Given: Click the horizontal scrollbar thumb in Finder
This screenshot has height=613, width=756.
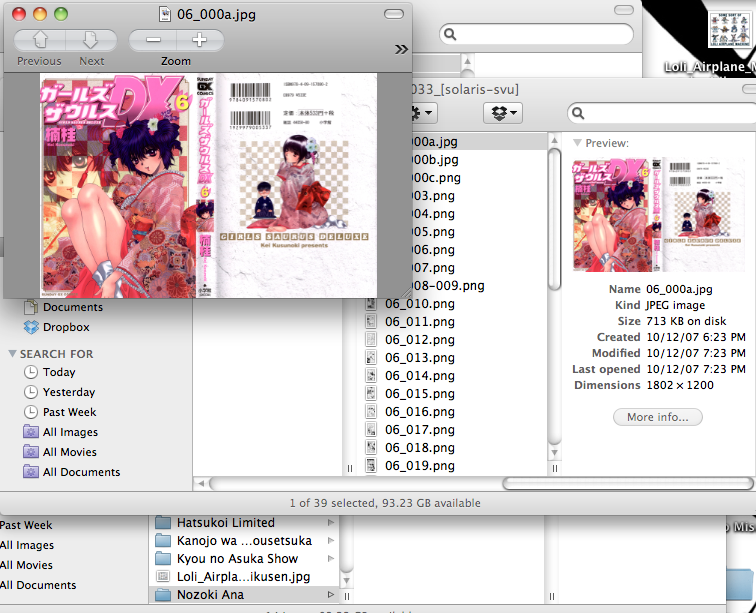Looking at the screenshot, I should coord(628,483).
